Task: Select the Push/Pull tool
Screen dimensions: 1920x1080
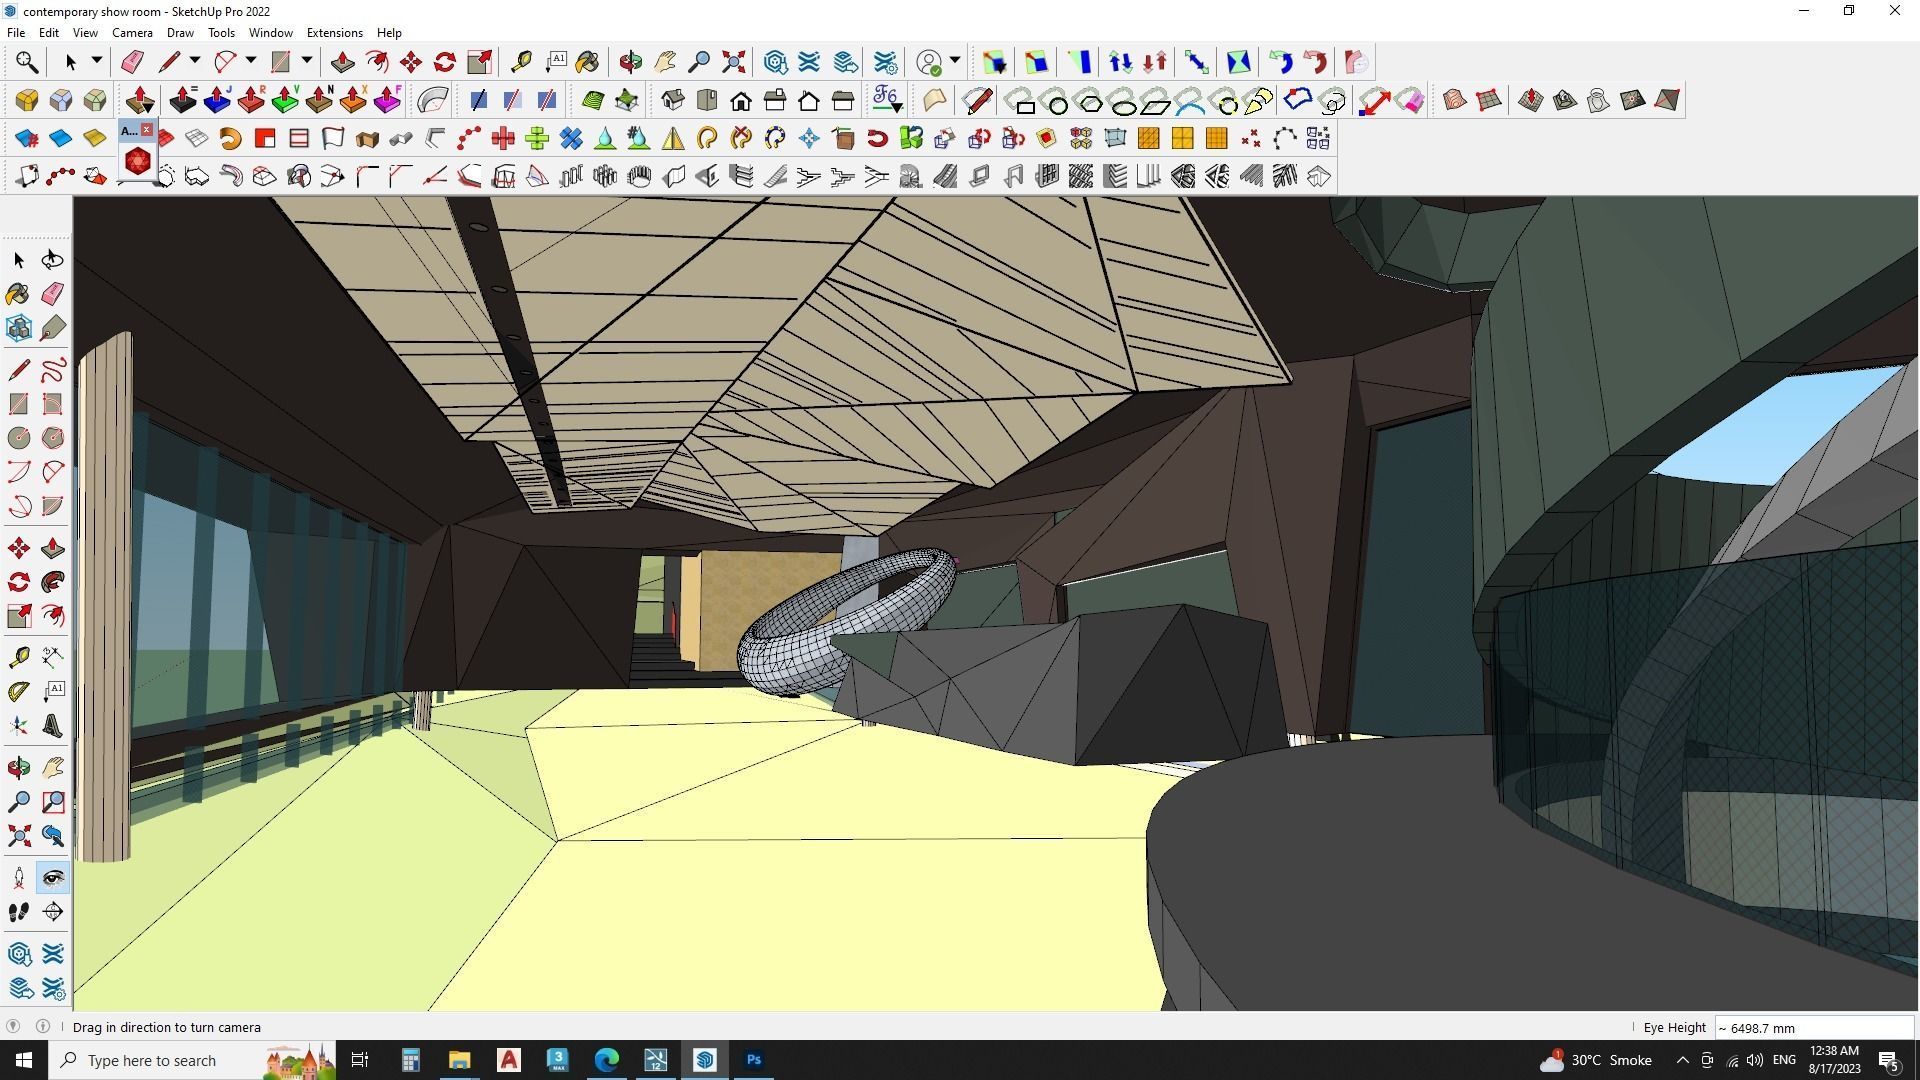Action: pyautogui.click(x=342, y=62)
